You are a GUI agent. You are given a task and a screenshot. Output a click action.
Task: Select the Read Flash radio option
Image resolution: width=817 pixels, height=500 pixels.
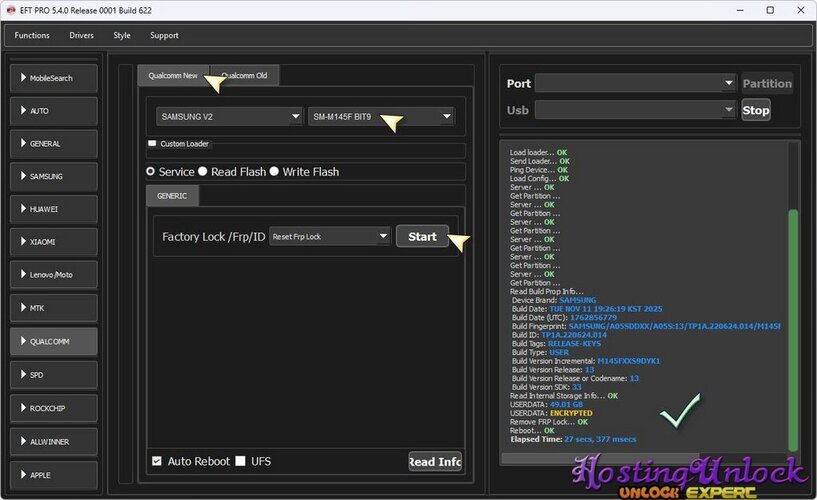click(203, 171)
